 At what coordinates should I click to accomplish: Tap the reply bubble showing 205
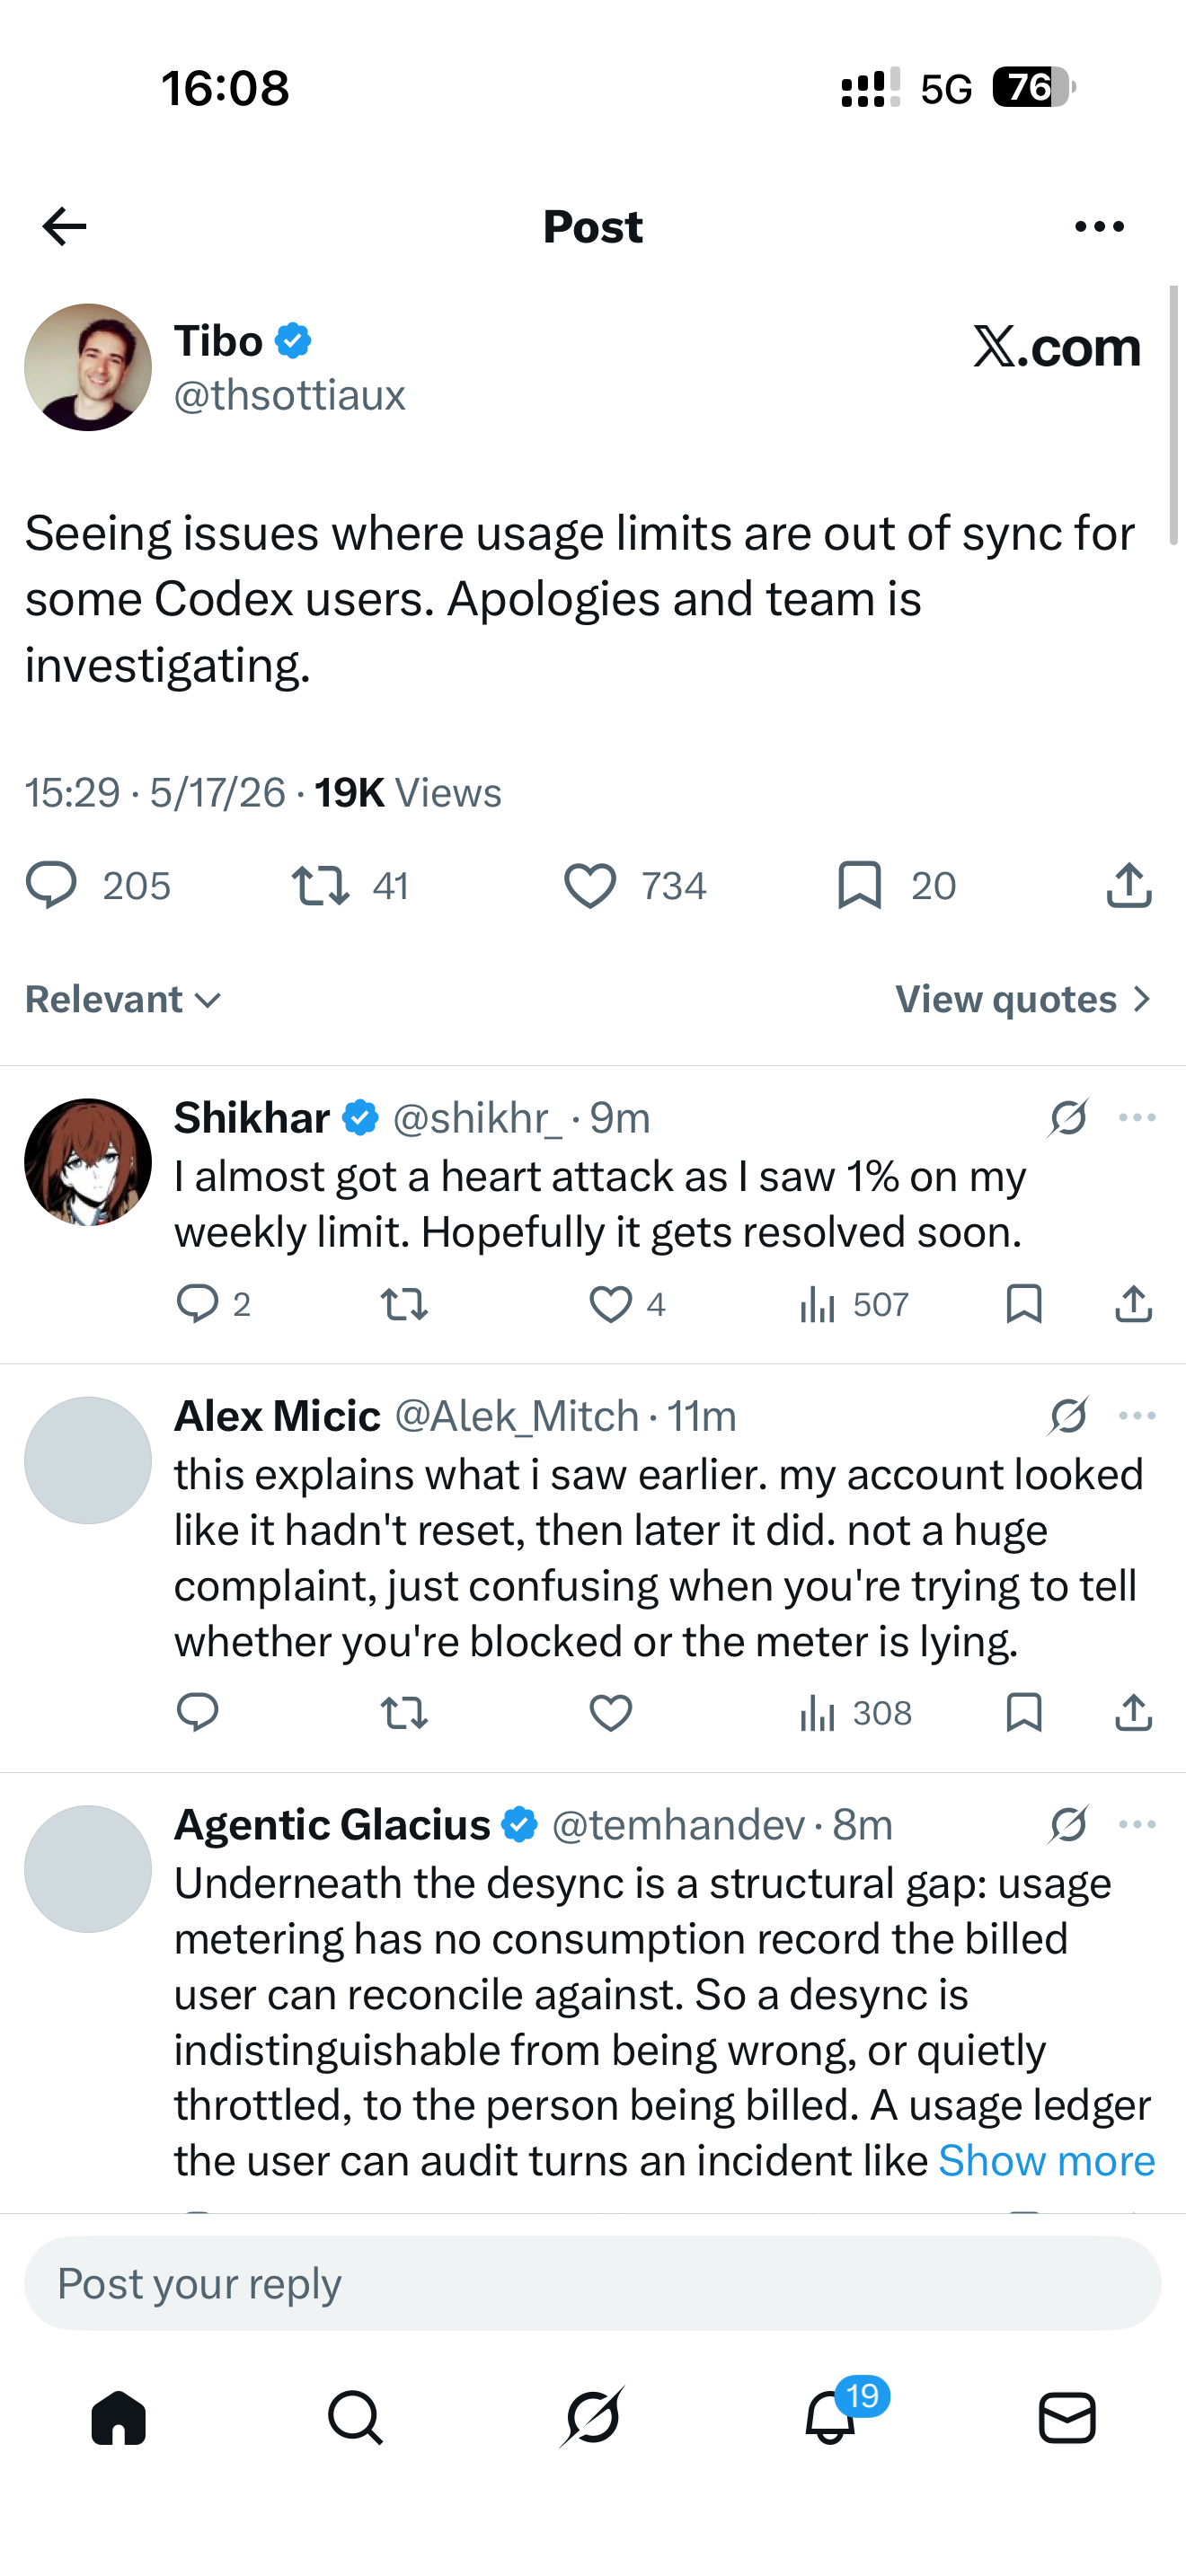(98, 885)
